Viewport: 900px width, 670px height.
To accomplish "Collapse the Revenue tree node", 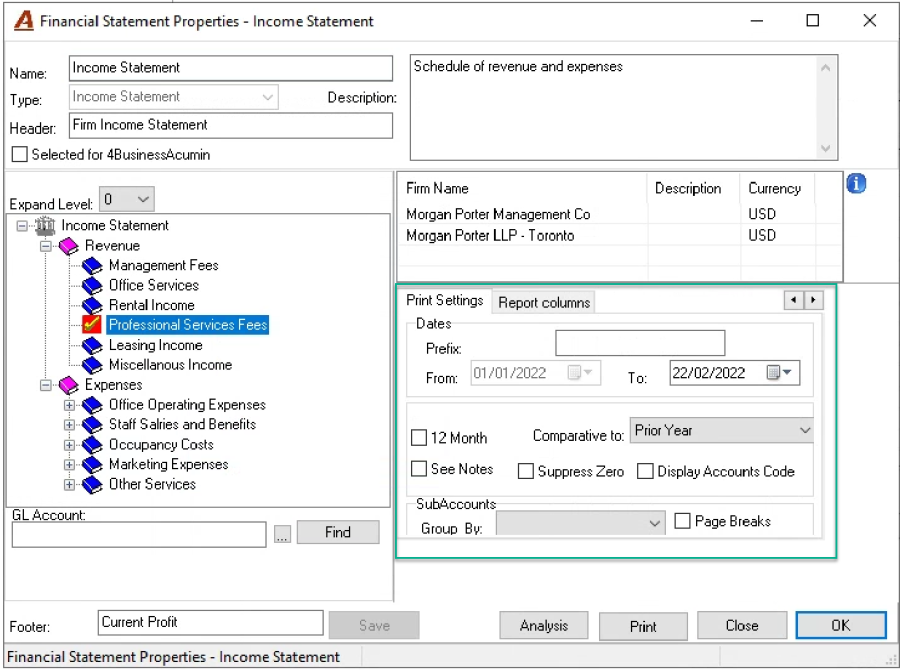I will pyautogui.click(x=45, y=246).
